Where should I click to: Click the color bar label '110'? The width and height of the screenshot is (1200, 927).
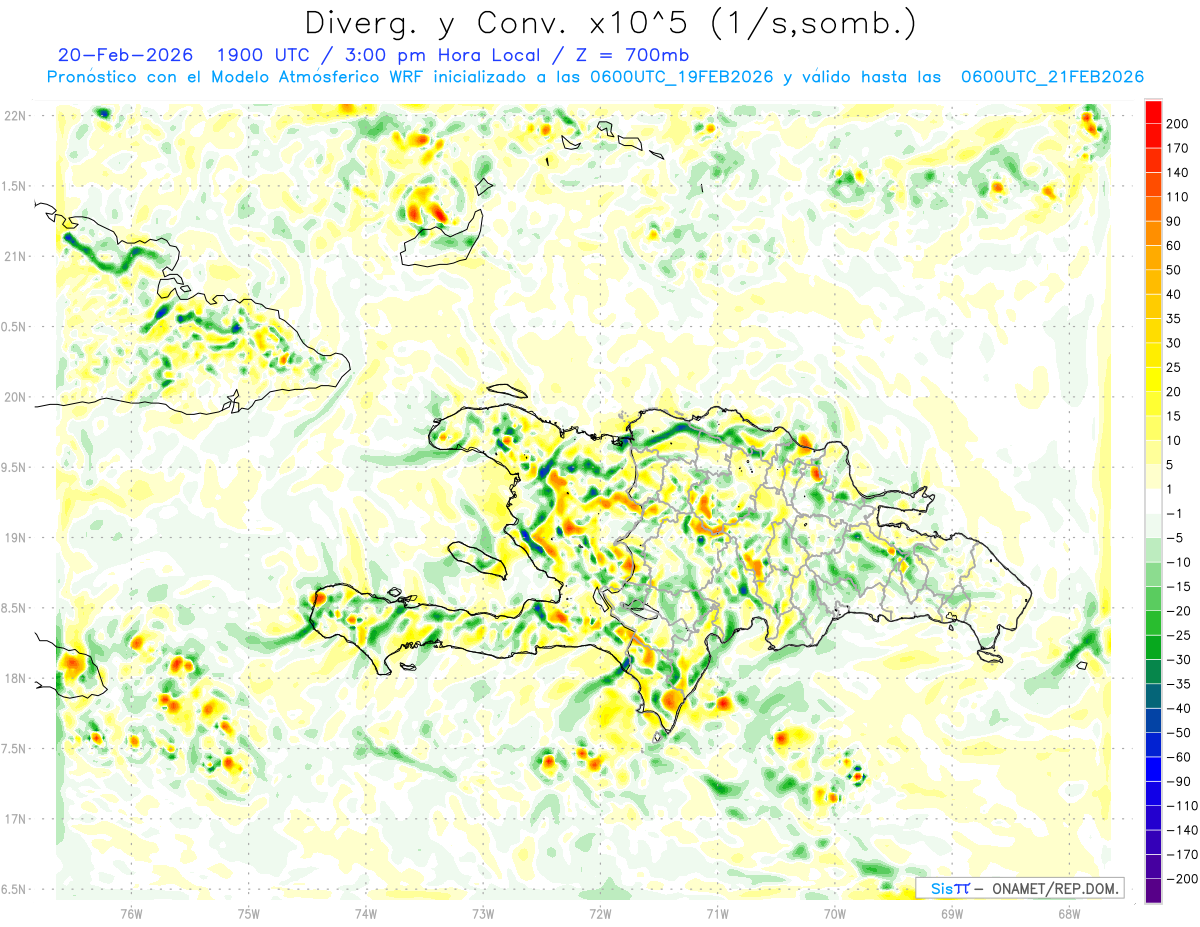pos(1179,197)
